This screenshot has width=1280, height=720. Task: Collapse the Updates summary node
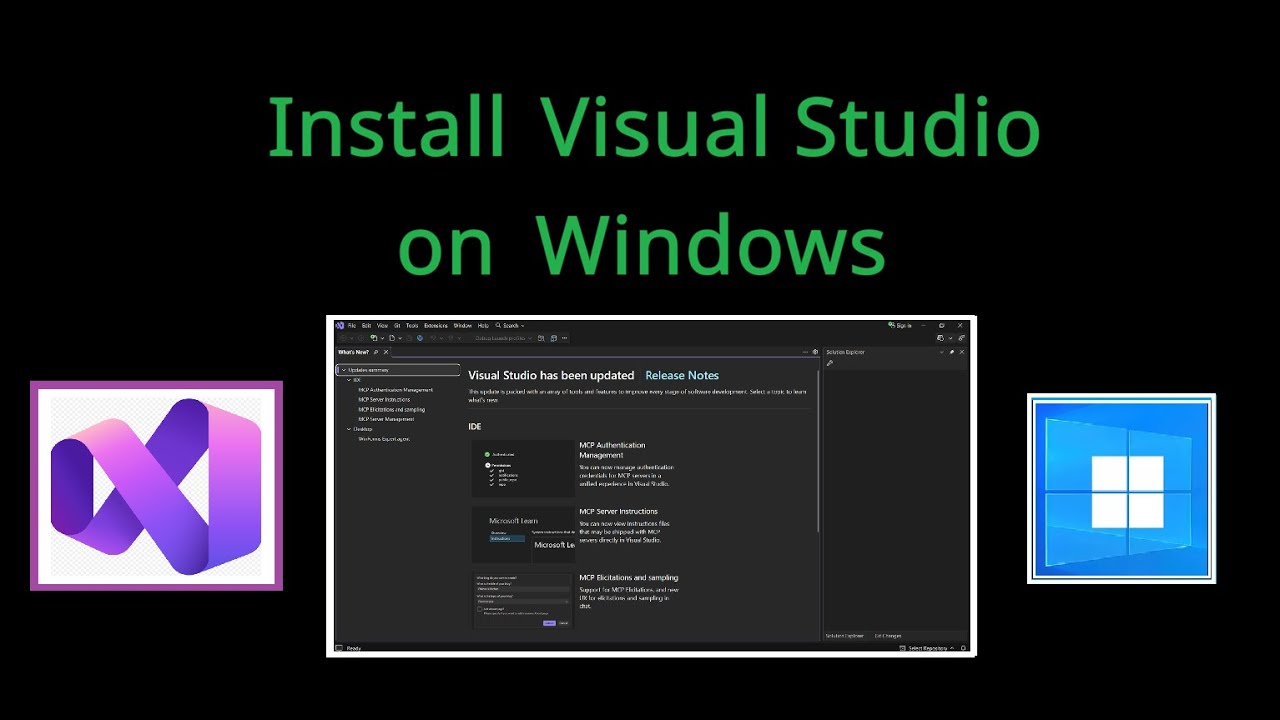[343, 370]
